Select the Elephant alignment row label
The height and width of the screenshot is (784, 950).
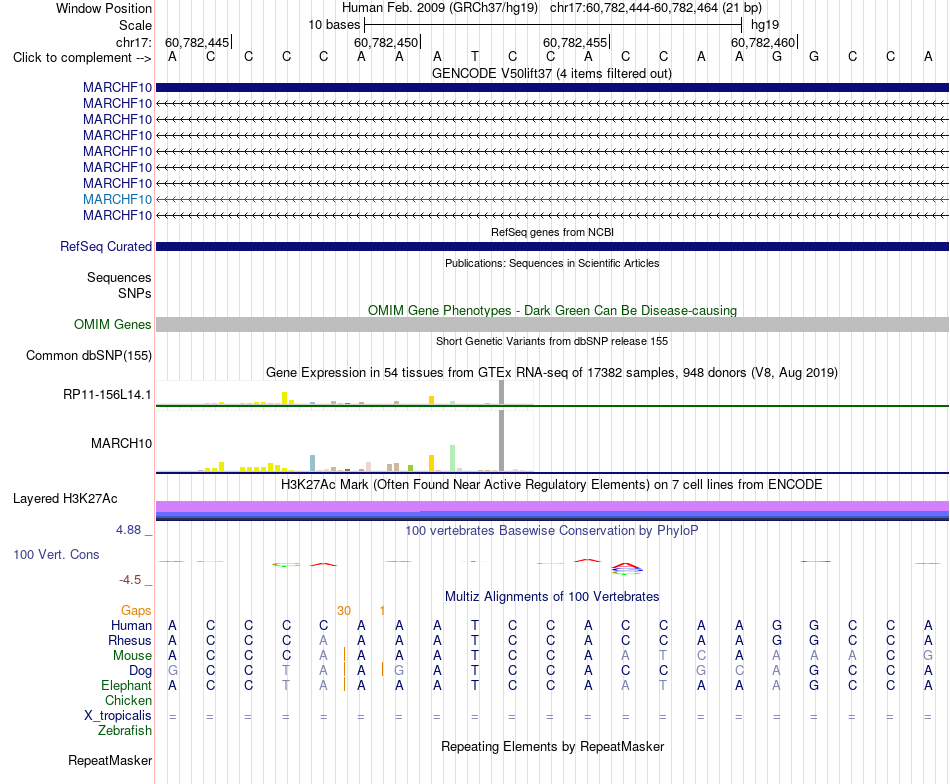(127, 685)
